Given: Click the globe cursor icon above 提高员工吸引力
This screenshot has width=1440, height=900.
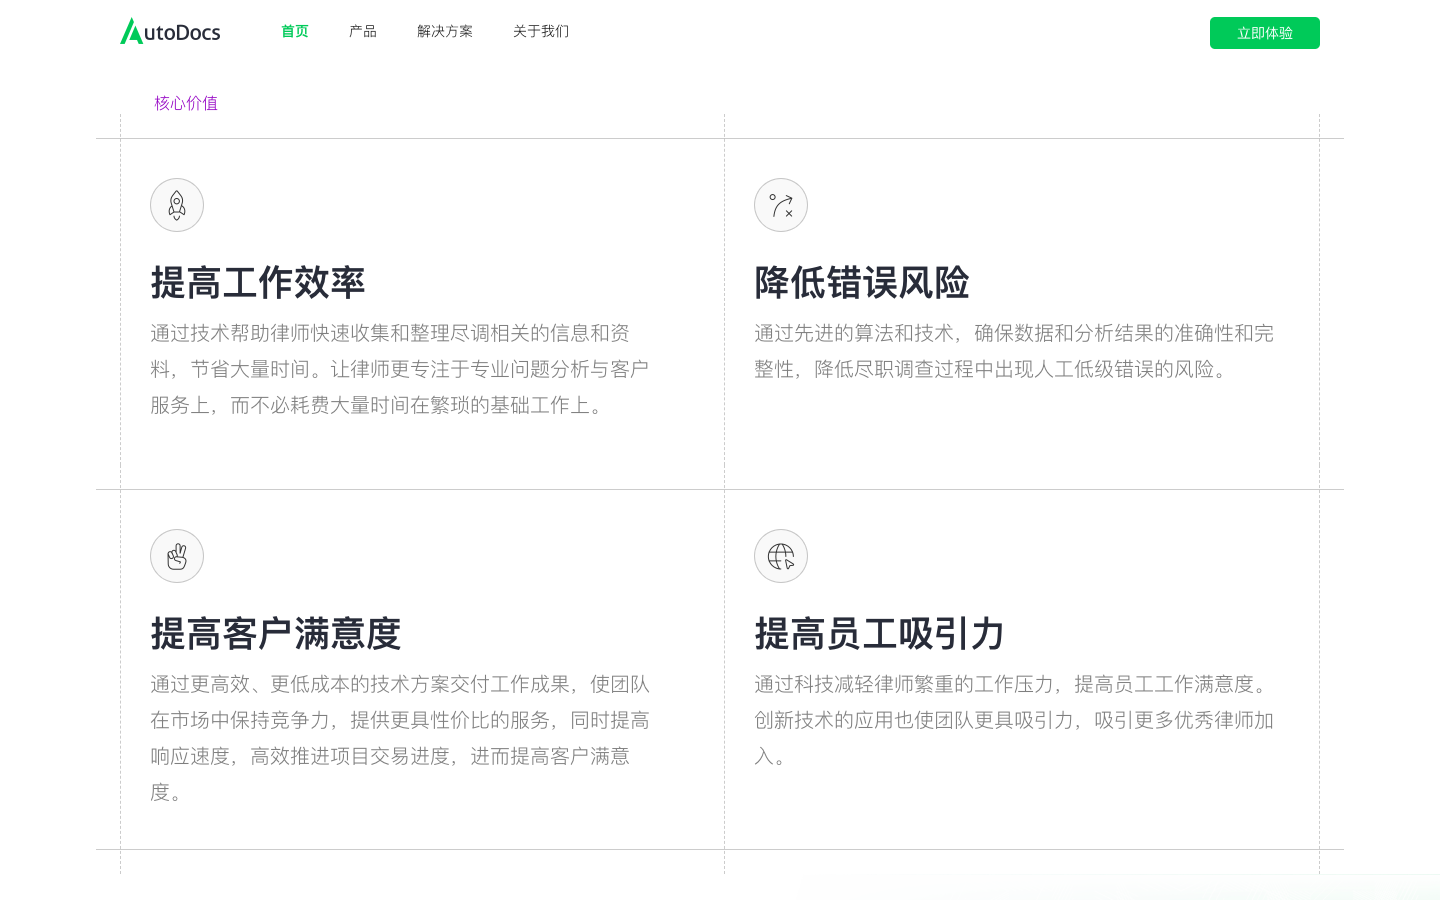Looking at the screenshot, I should pos(781,556).
